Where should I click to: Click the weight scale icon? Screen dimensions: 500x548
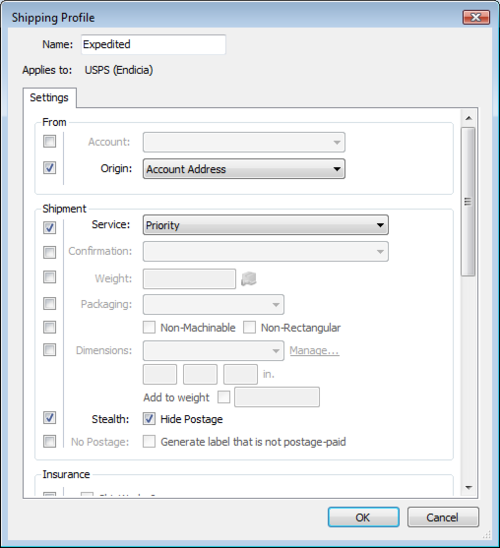tap(248, 279)
